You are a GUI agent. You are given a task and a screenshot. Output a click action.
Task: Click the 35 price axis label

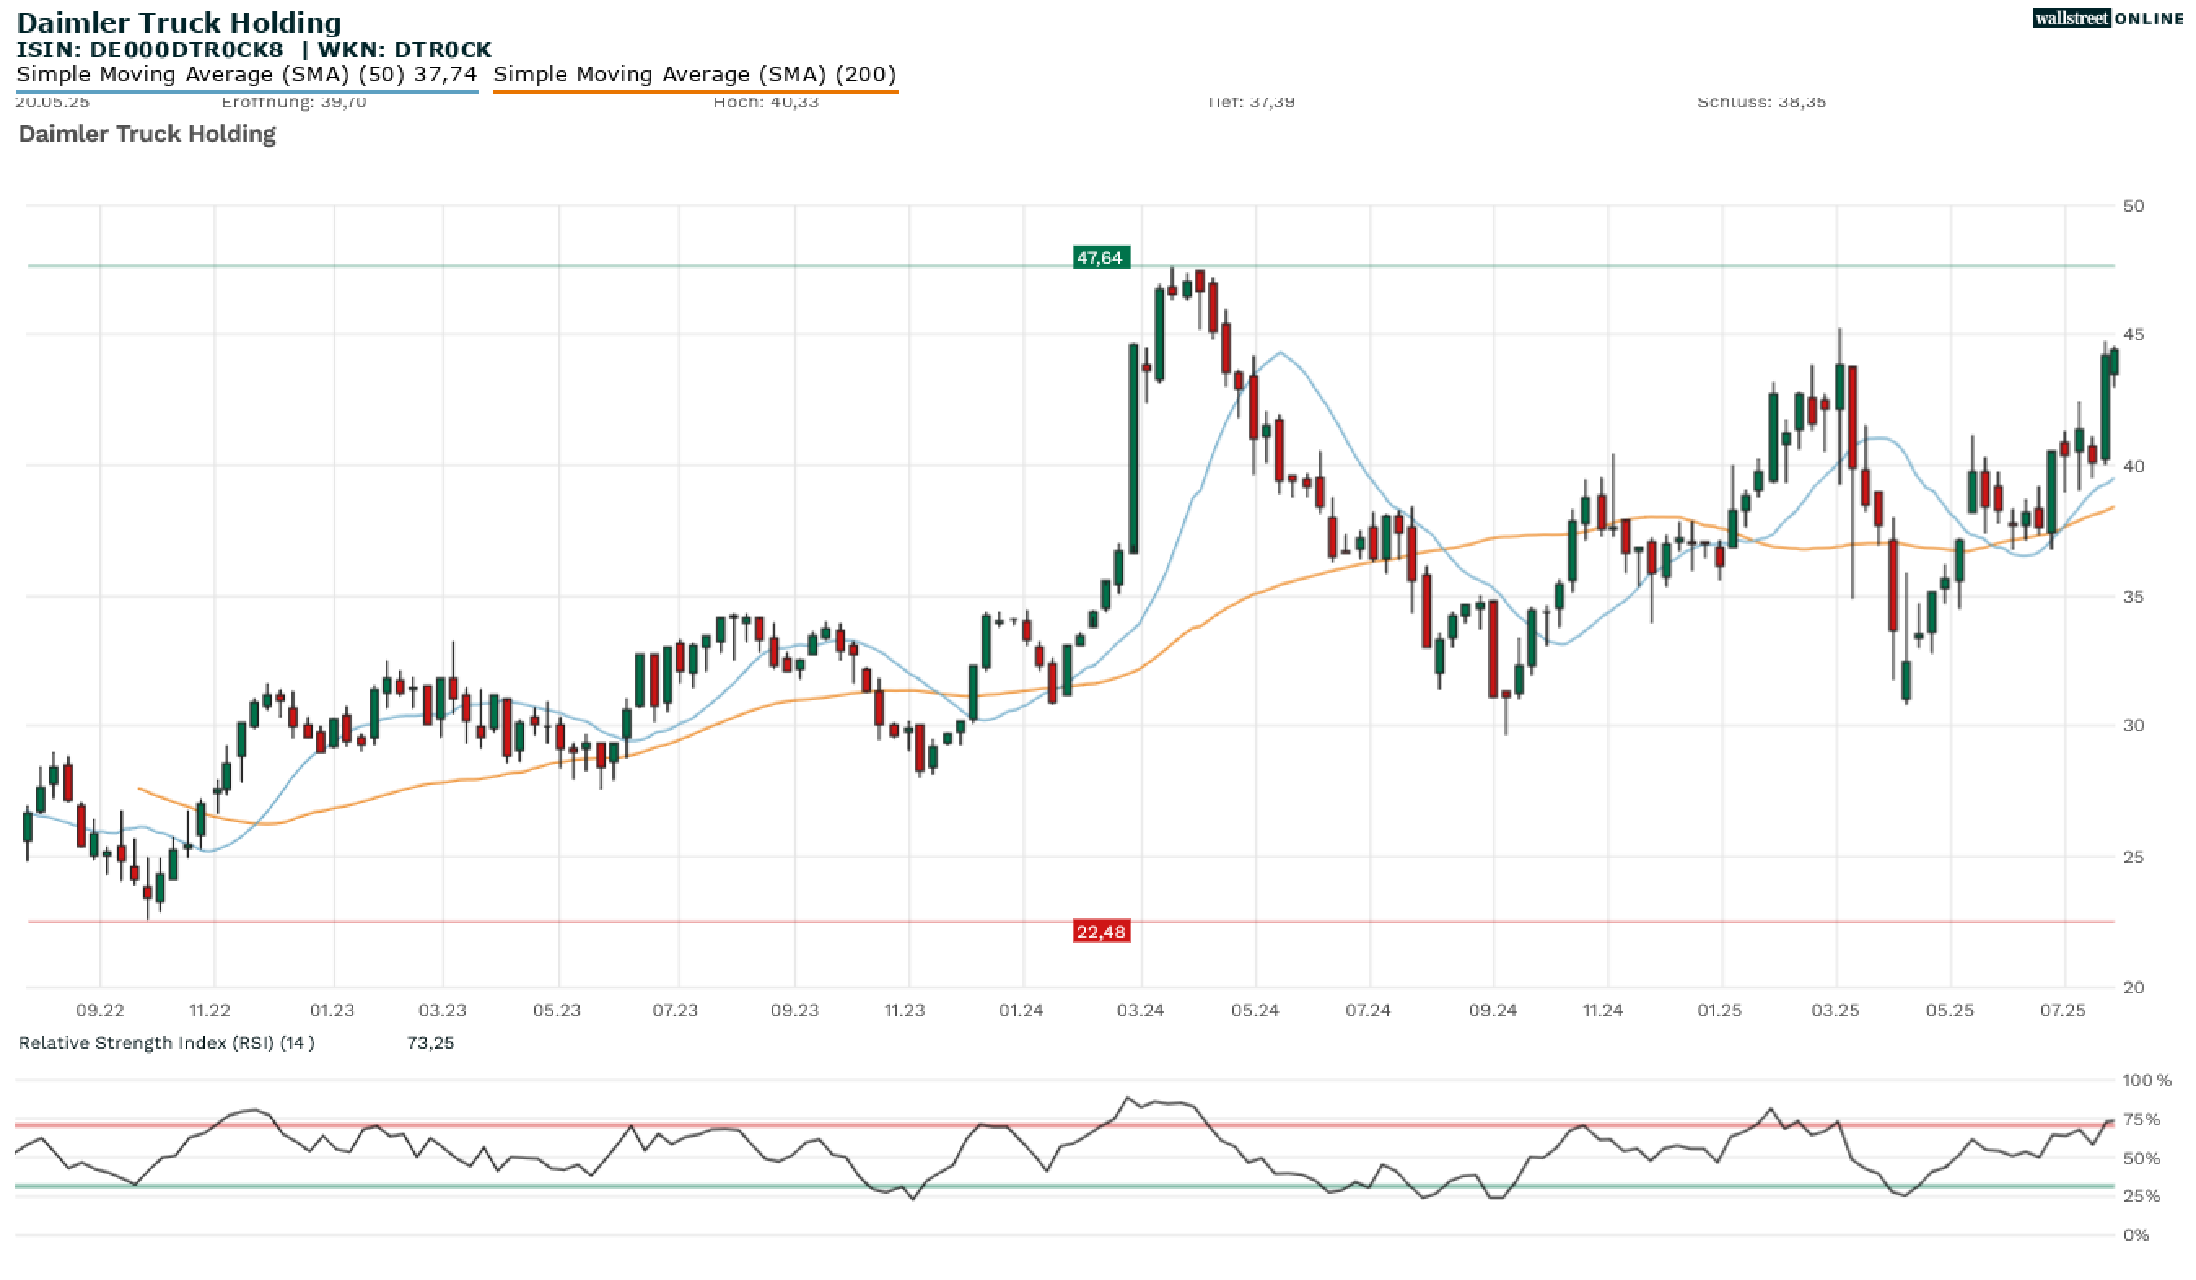2134,597
